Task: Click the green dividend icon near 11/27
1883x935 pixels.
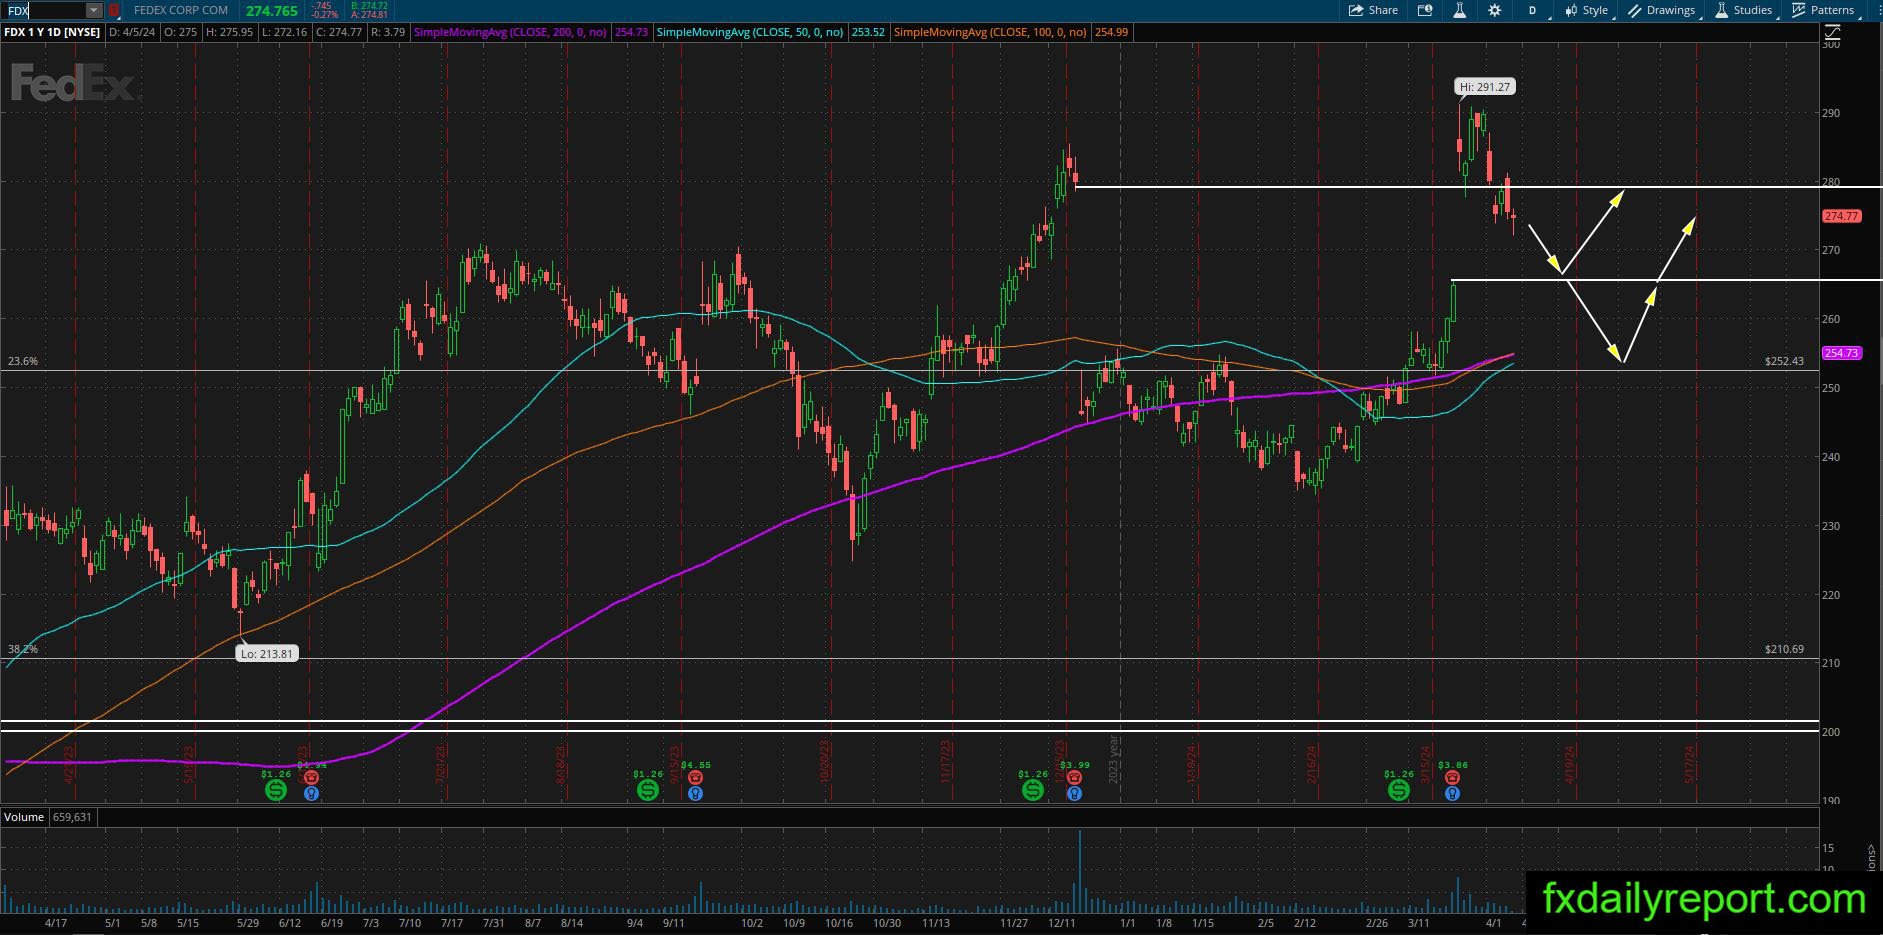Action: (1033, 790)
